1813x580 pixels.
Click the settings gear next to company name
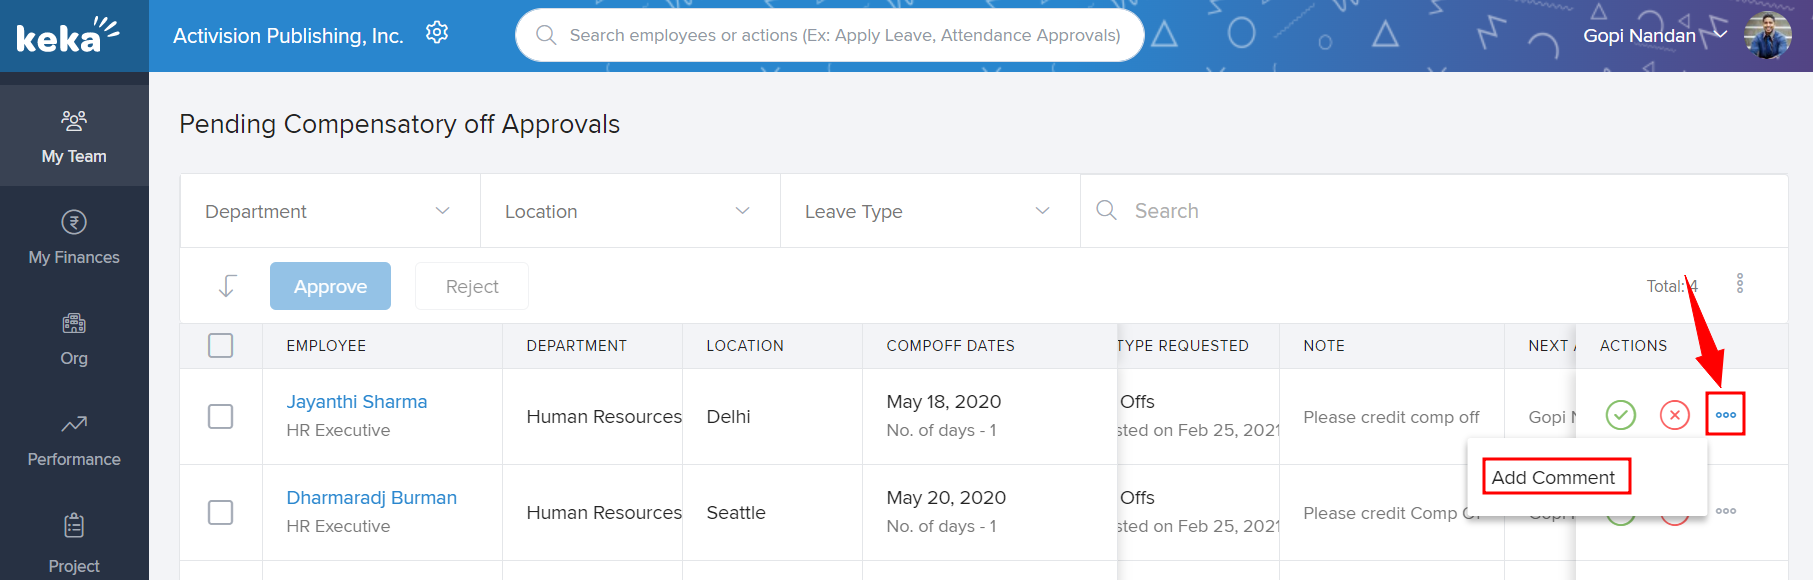tap(437, 33)
